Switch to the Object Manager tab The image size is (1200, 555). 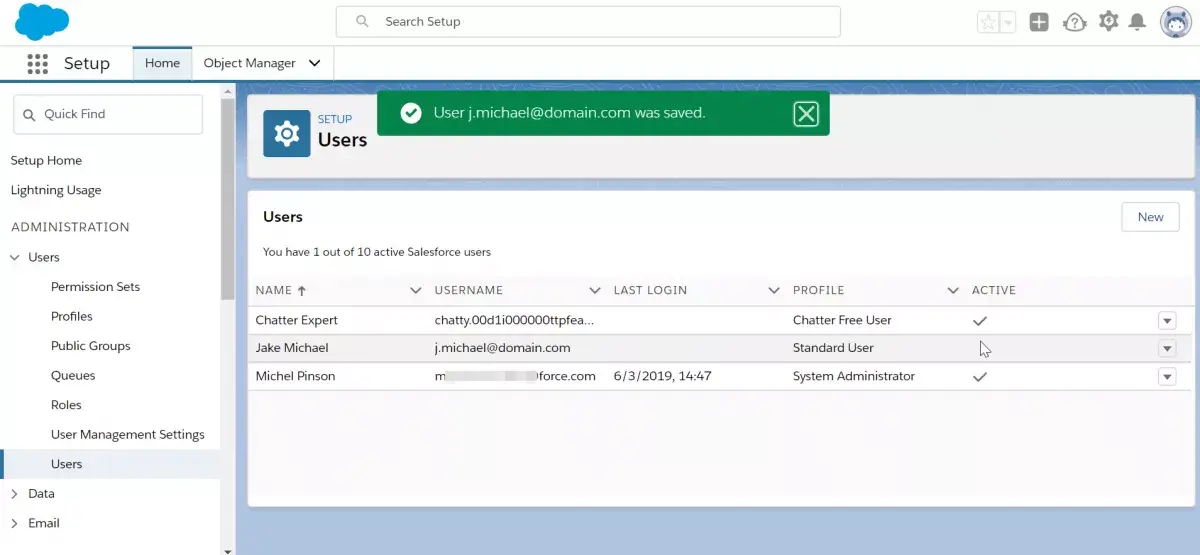pos(249,63)
